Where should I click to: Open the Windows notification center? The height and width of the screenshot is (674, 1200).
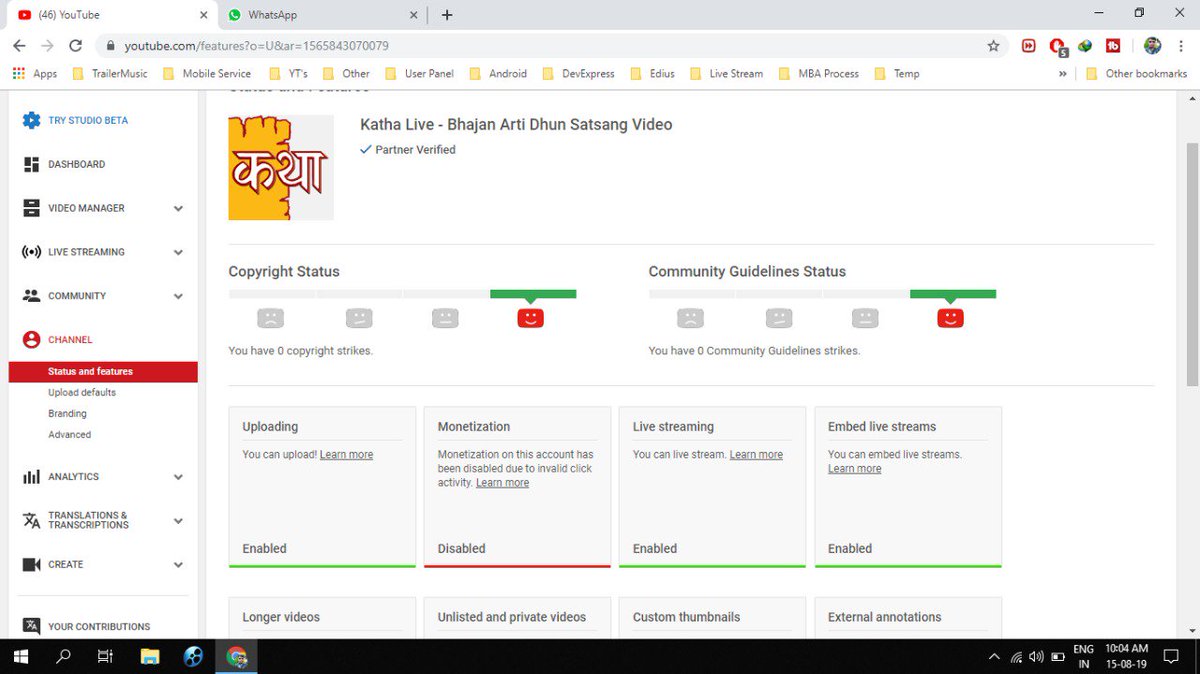[x=1173, y=657]
